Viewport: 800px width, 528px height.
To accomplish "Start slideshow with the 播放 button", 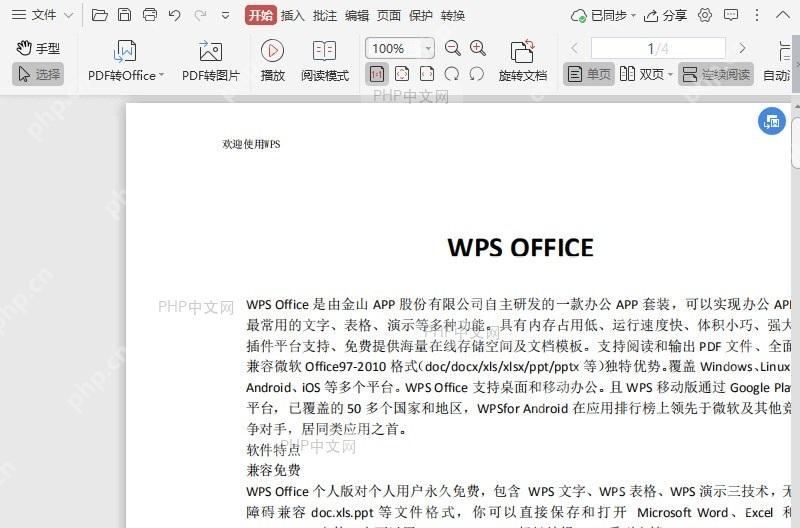I will tap(272, 61).
